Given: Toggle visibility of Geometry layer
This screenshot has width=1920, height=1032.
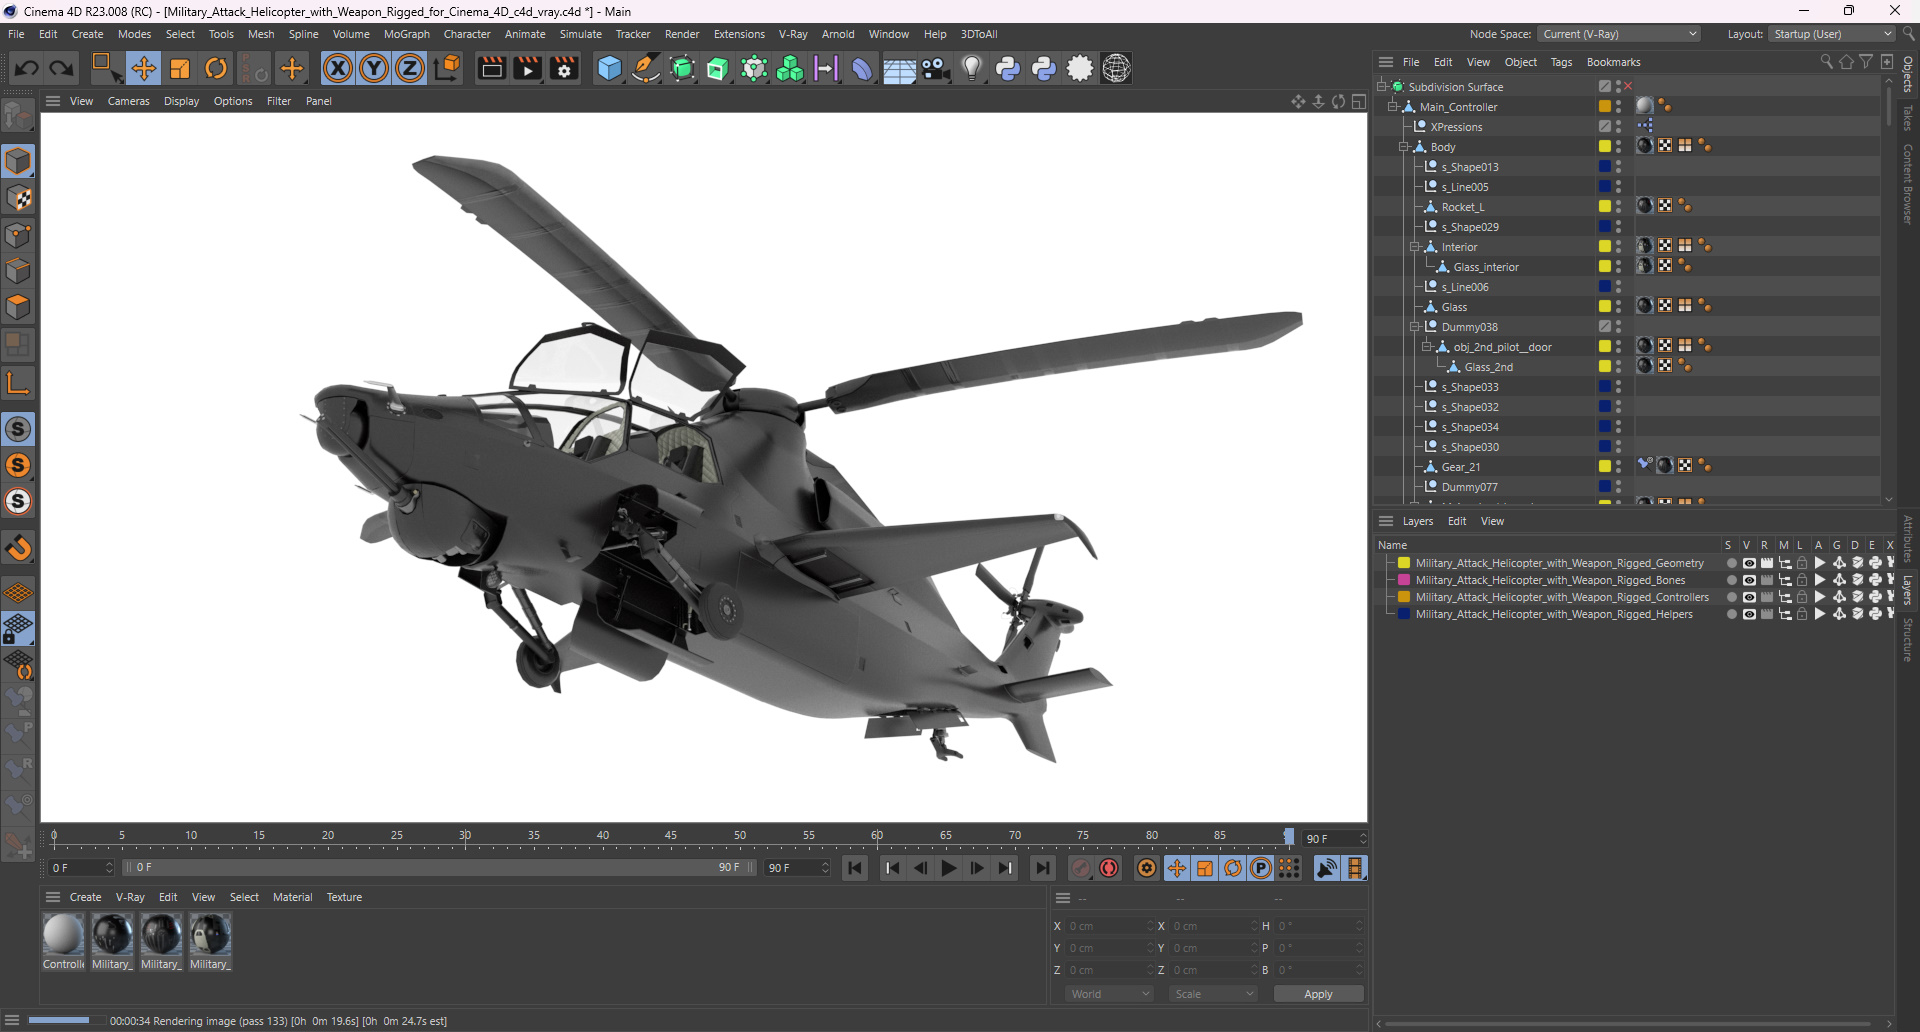Looking at the screenshot, I should click(1749, 563).
